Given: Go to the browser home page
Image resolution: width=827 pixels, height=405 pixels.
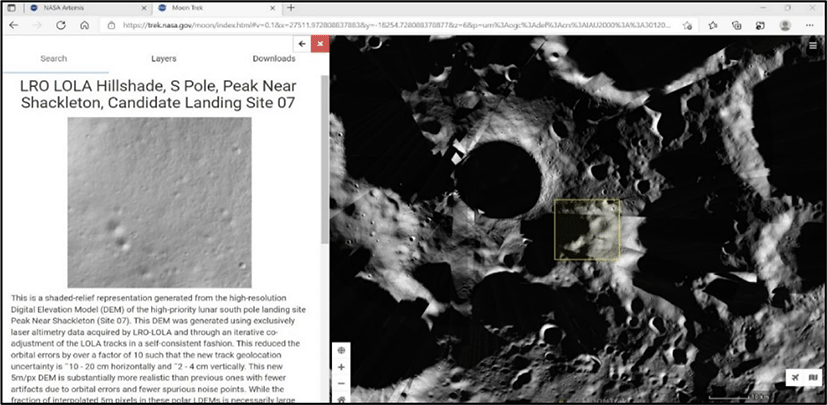Looking at the screenshot, I should (84, 25).
